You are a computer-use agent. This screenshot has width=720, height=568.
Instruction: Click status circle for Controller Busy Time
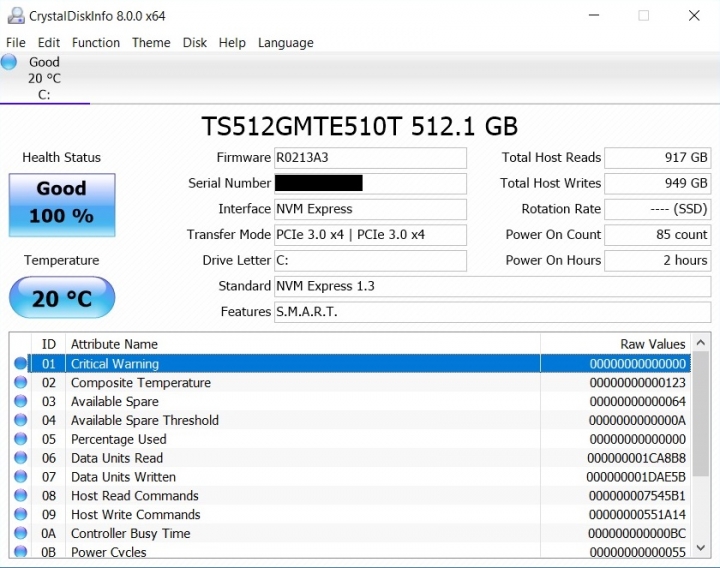coord(21,533)
